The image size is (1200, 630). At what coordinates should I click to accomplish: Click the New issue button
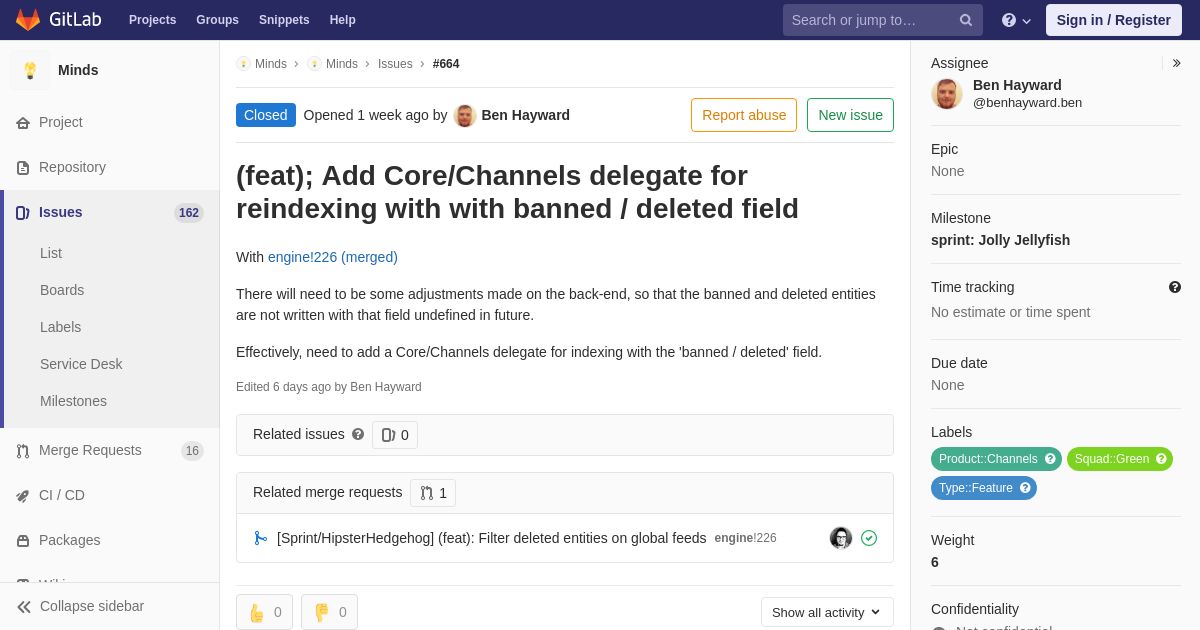[850, 115]
